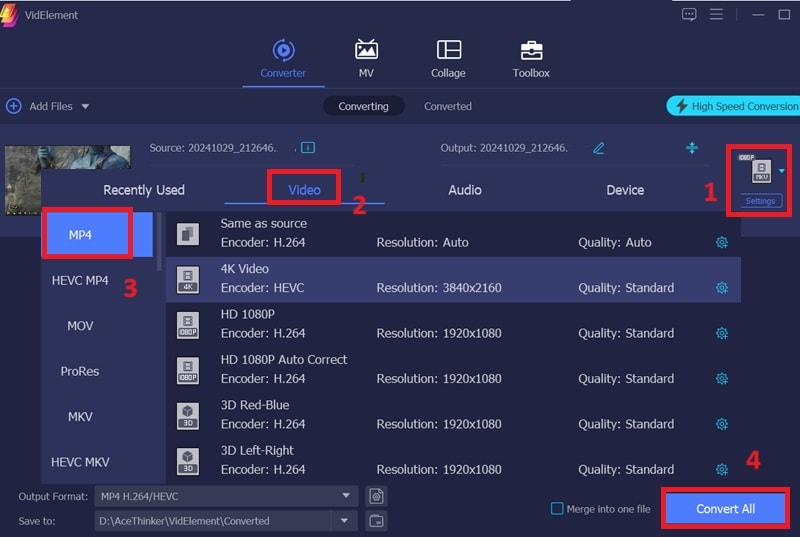The image size is (800, 537).
Task: Choose the HD 1080P Auto Correct preset row
Action: [453, 370]
